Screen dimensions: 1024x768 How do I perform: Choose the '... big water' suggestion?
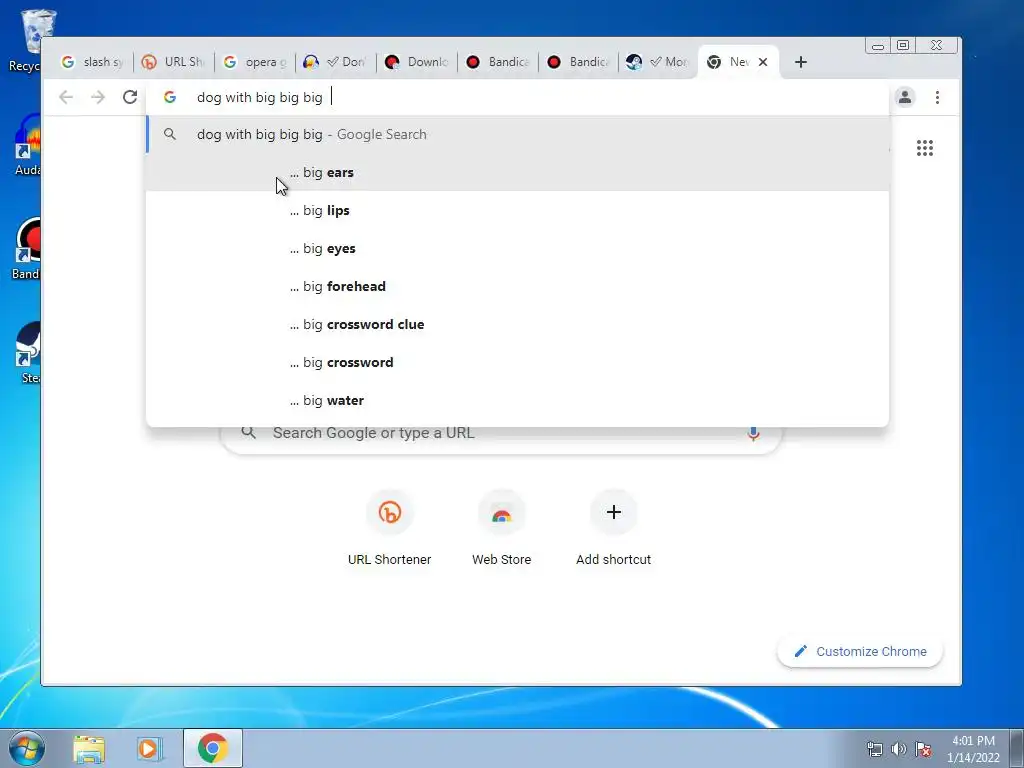coord(518,400)
